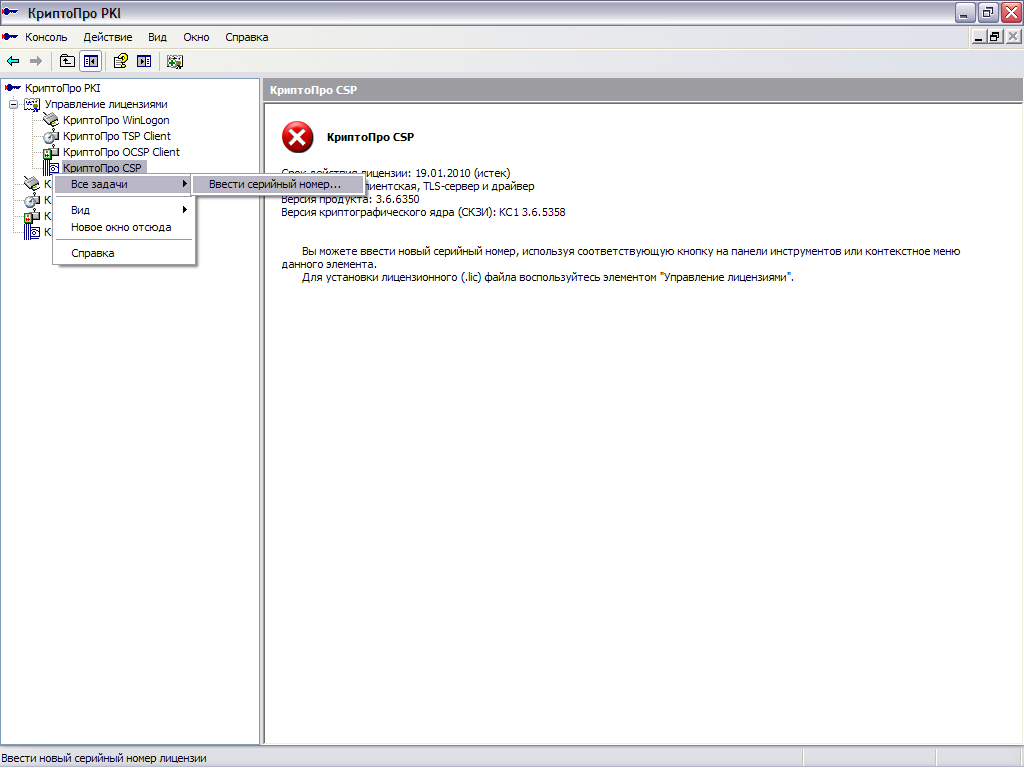The height and width of the screenshot is (768, 1024).
Task: Click the Управление лицензиями node icon
Action: [32, 104]
